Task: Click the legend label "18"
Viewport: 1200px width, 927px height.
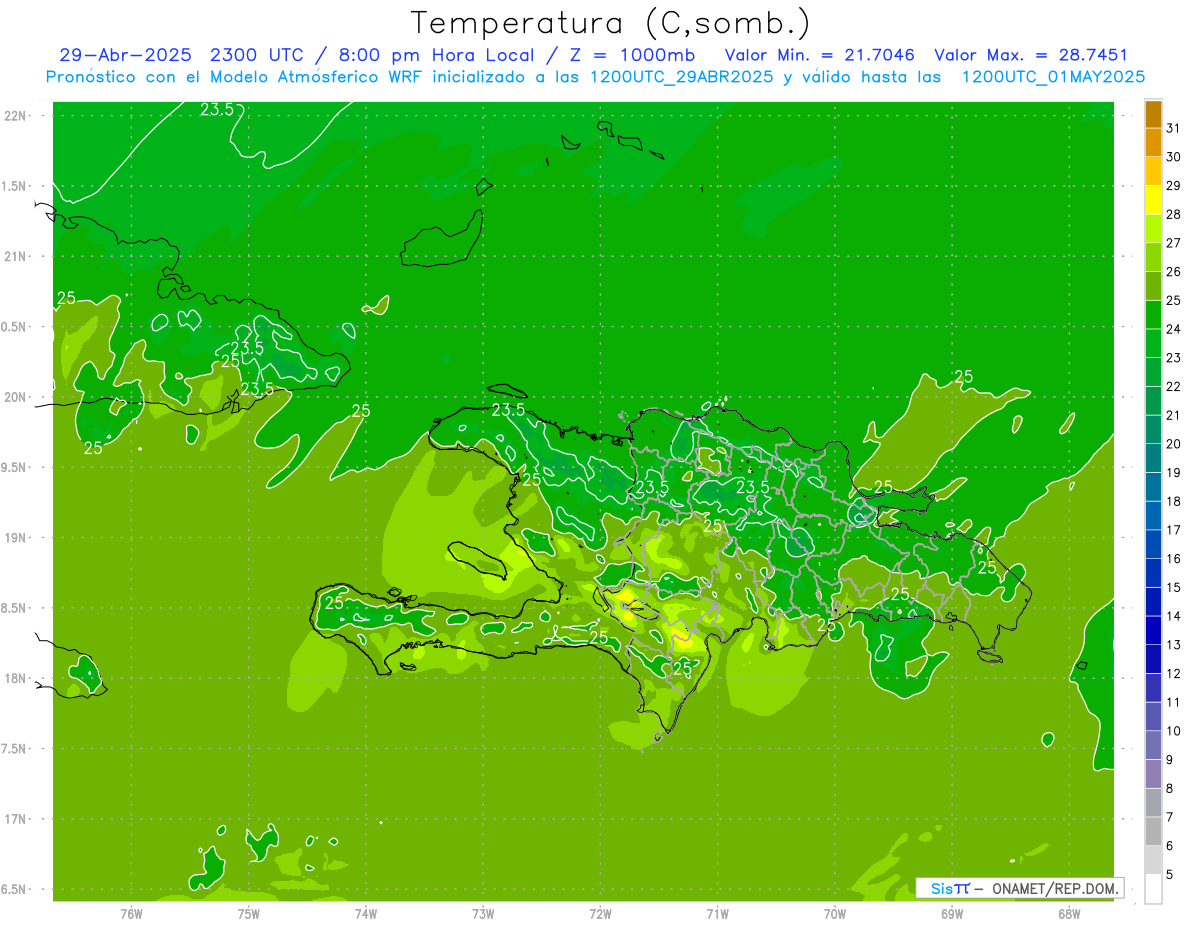Action: click(1174, 501)
